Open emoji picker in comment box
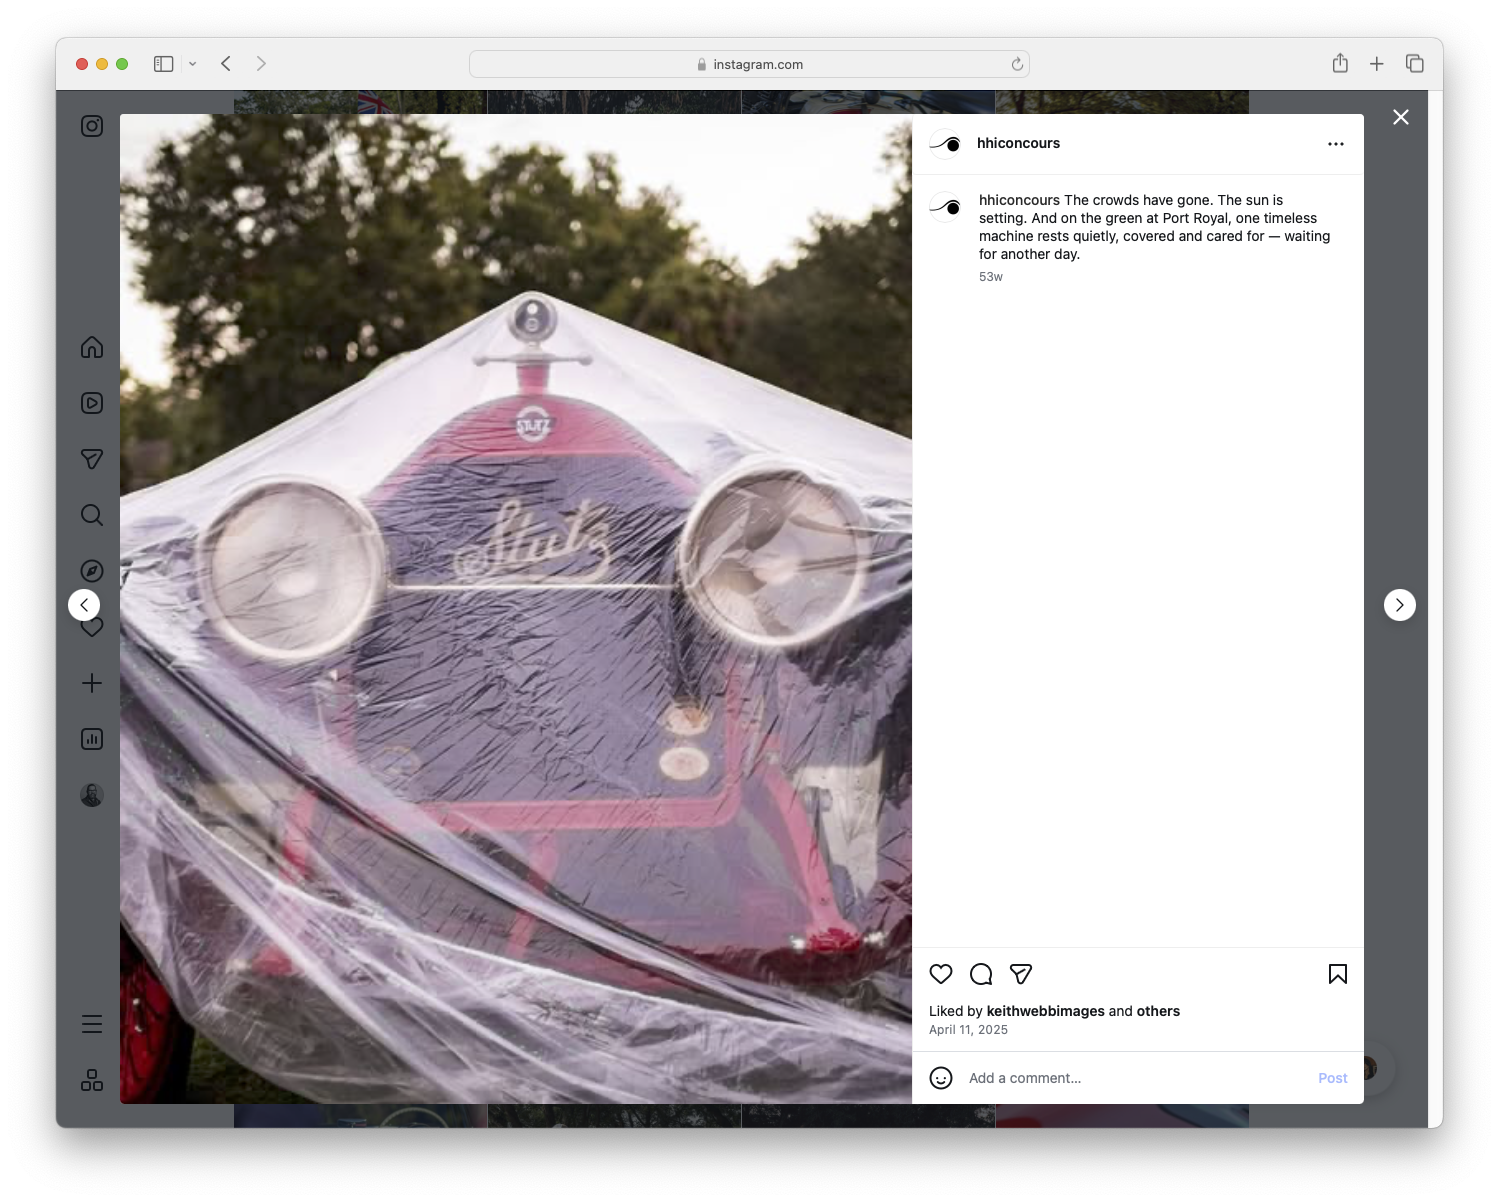 pos(941,1078)
